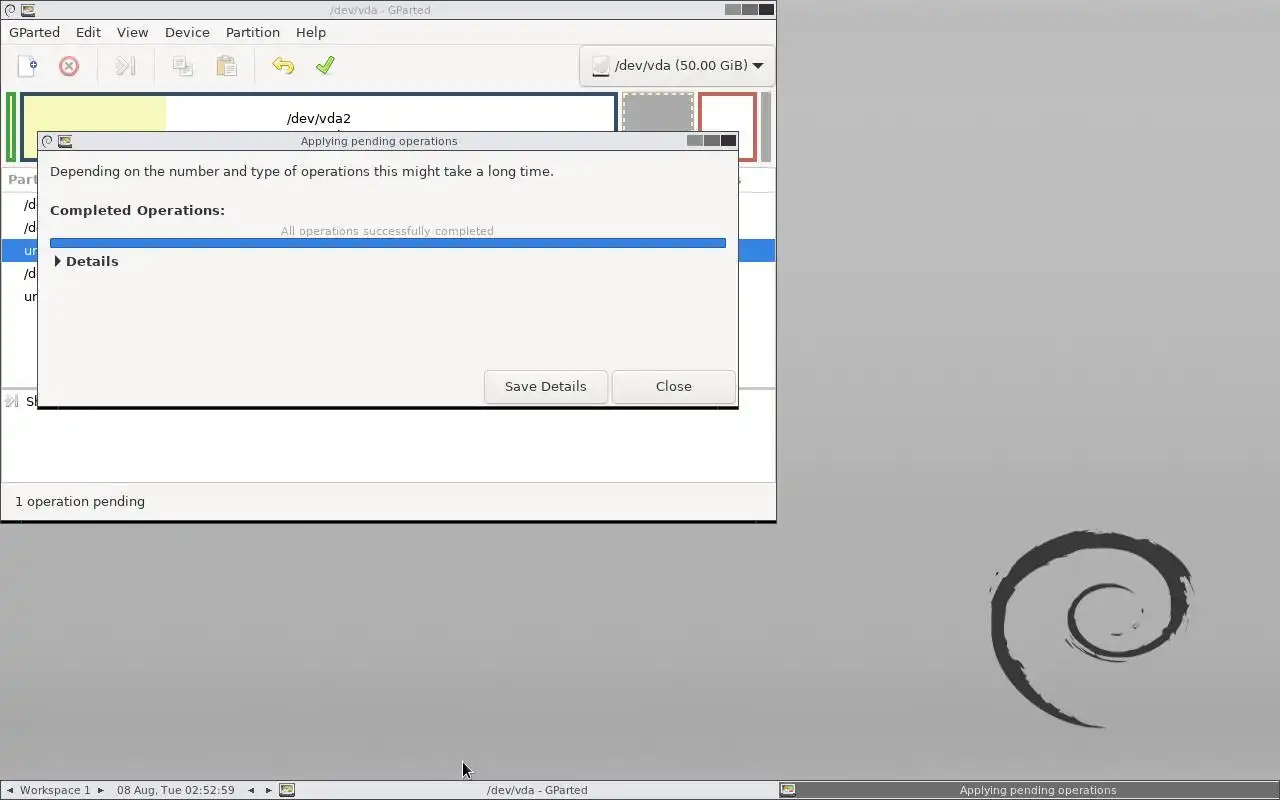The image size is (1280, 800).
Task: Click the app icon in the dialog title bar
Action: pos(65,141)
